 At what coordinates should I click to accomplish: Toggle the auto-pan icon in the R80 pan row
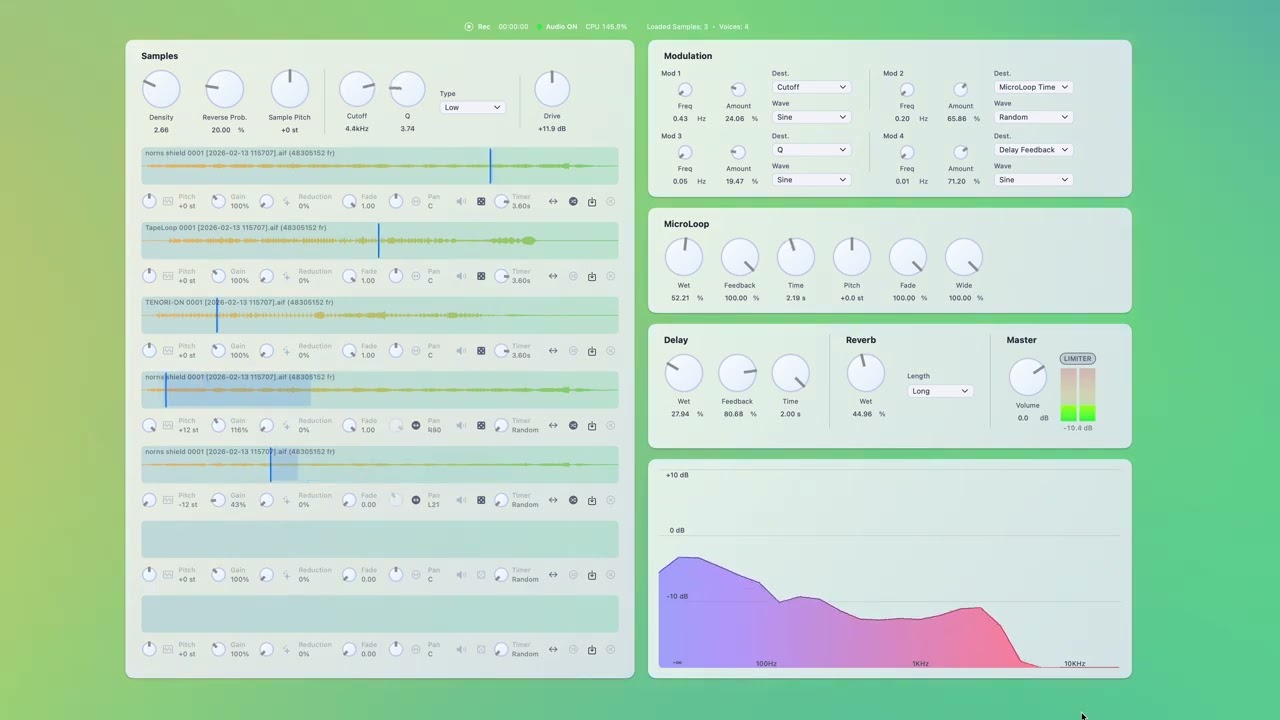(416, 425)
